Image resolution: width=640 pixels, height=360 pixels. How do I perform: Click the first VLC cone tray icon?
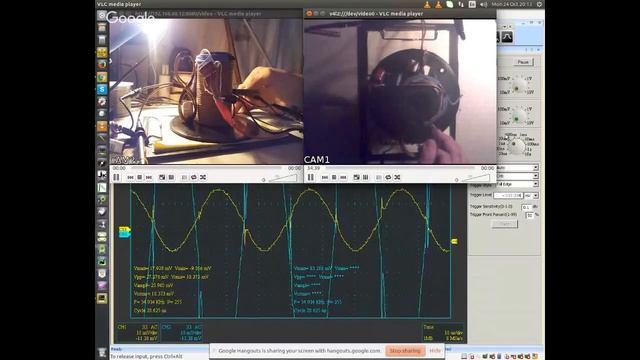(427, 4)
